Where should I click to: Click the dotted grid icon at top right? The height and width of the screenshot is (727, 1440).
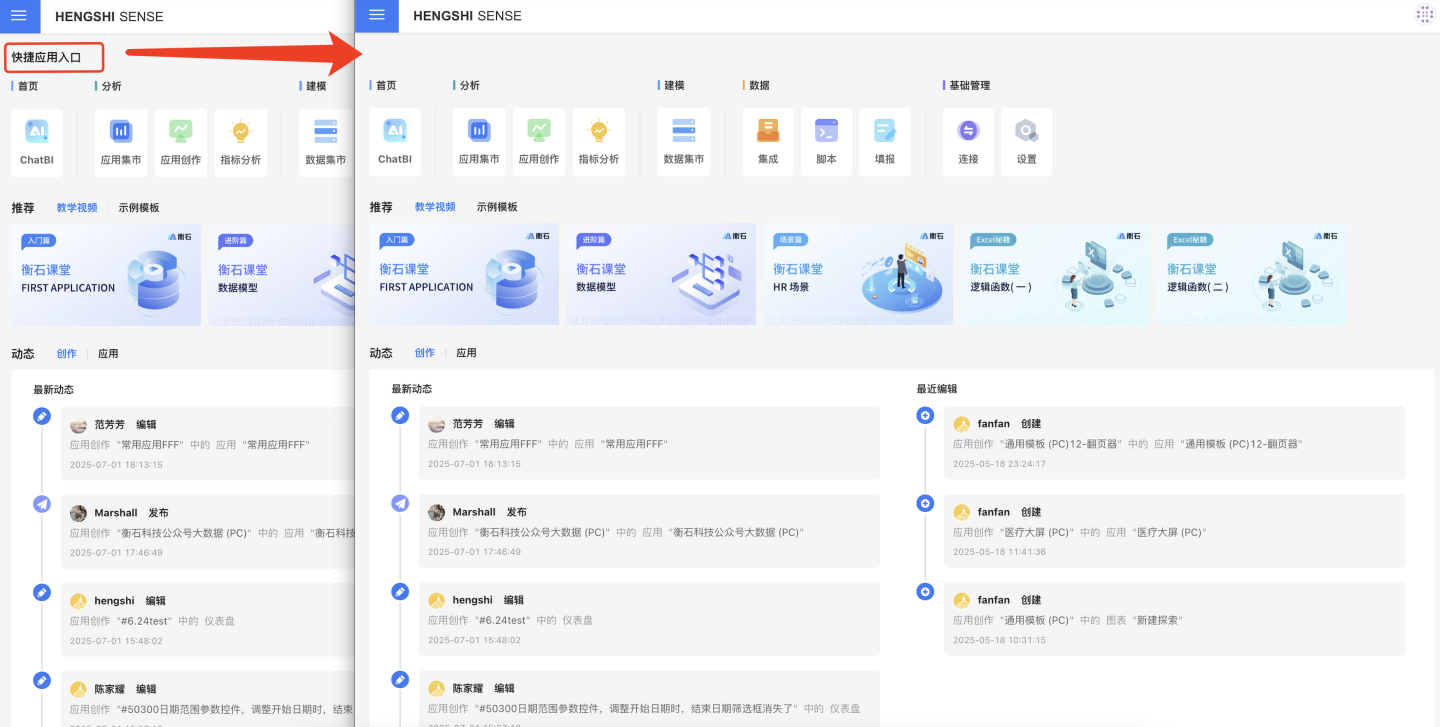point(1424,15)
